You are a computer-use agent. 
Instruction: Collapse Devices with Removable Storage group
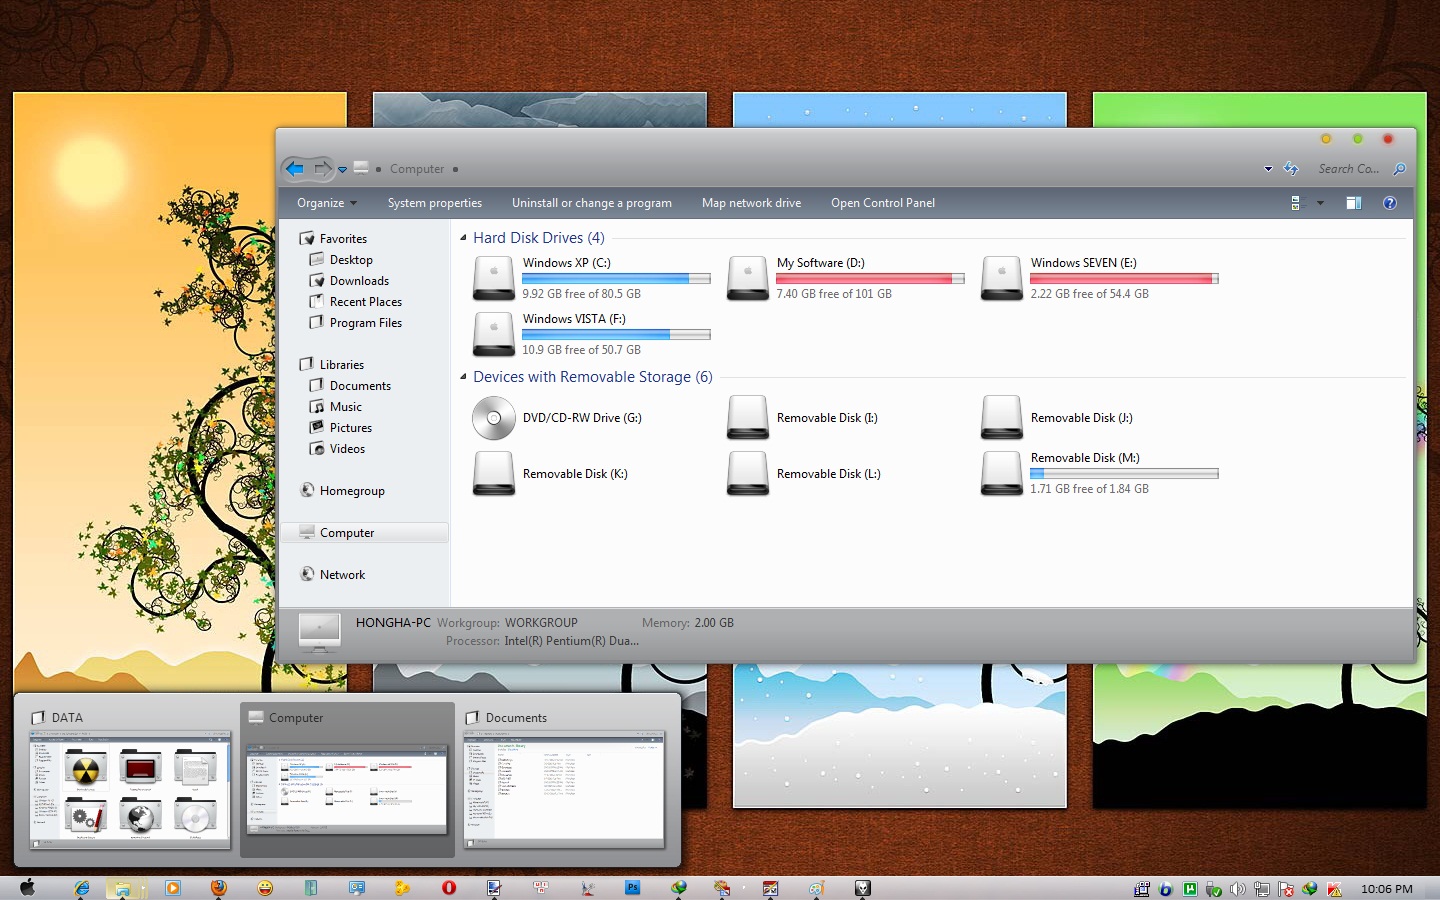[463, 377]
